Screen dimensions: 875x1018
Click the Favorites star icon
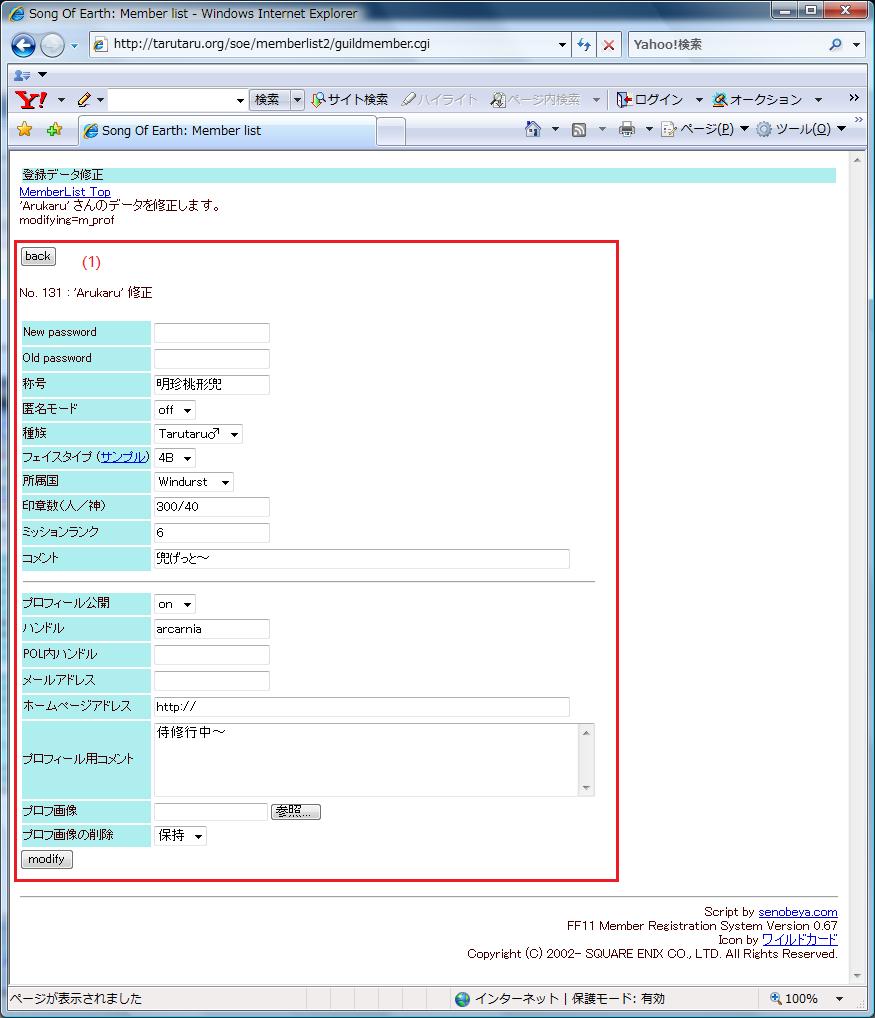(25, 129)
